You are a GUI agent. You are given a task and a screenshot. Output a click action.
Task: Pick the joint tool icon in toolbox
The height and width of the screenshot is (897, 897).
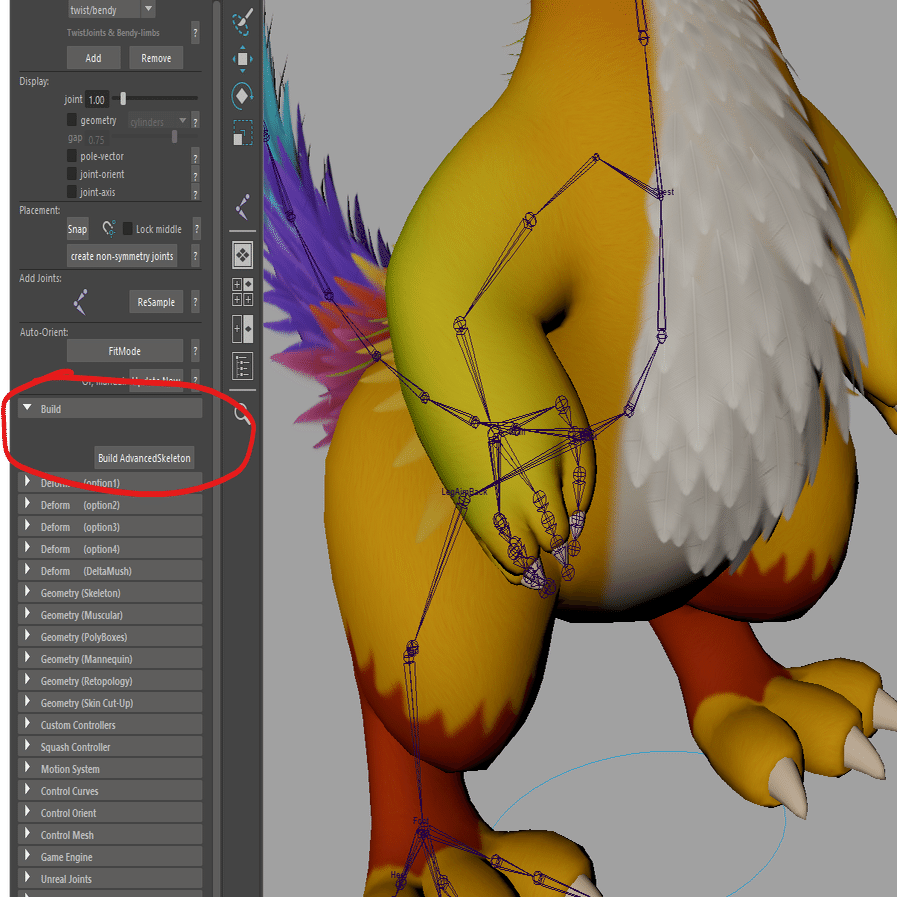243,207
